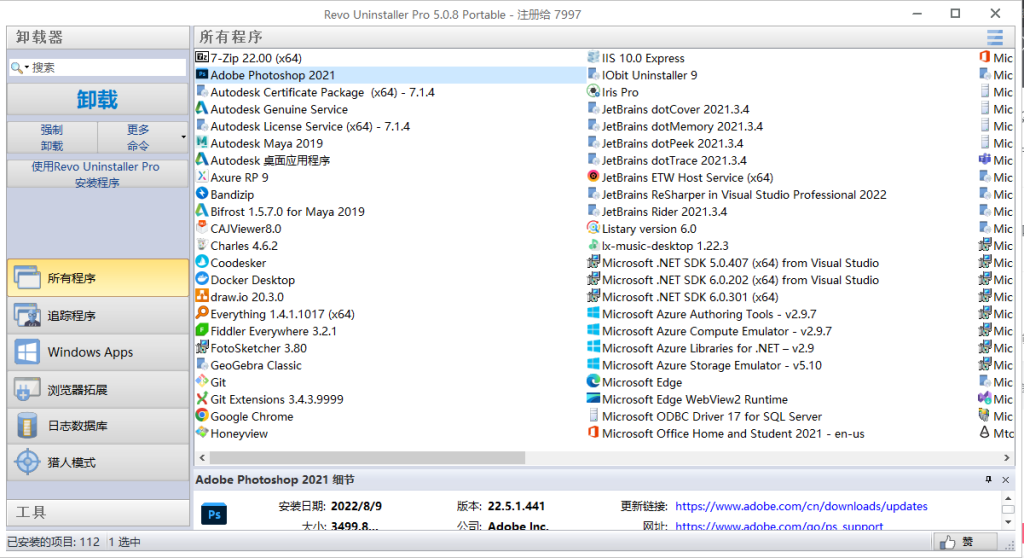Select Microsoft .NET SDK 6.0.301 (x64) row
Viewport: 1024px width, 558px height.
(x=690, y=297)
